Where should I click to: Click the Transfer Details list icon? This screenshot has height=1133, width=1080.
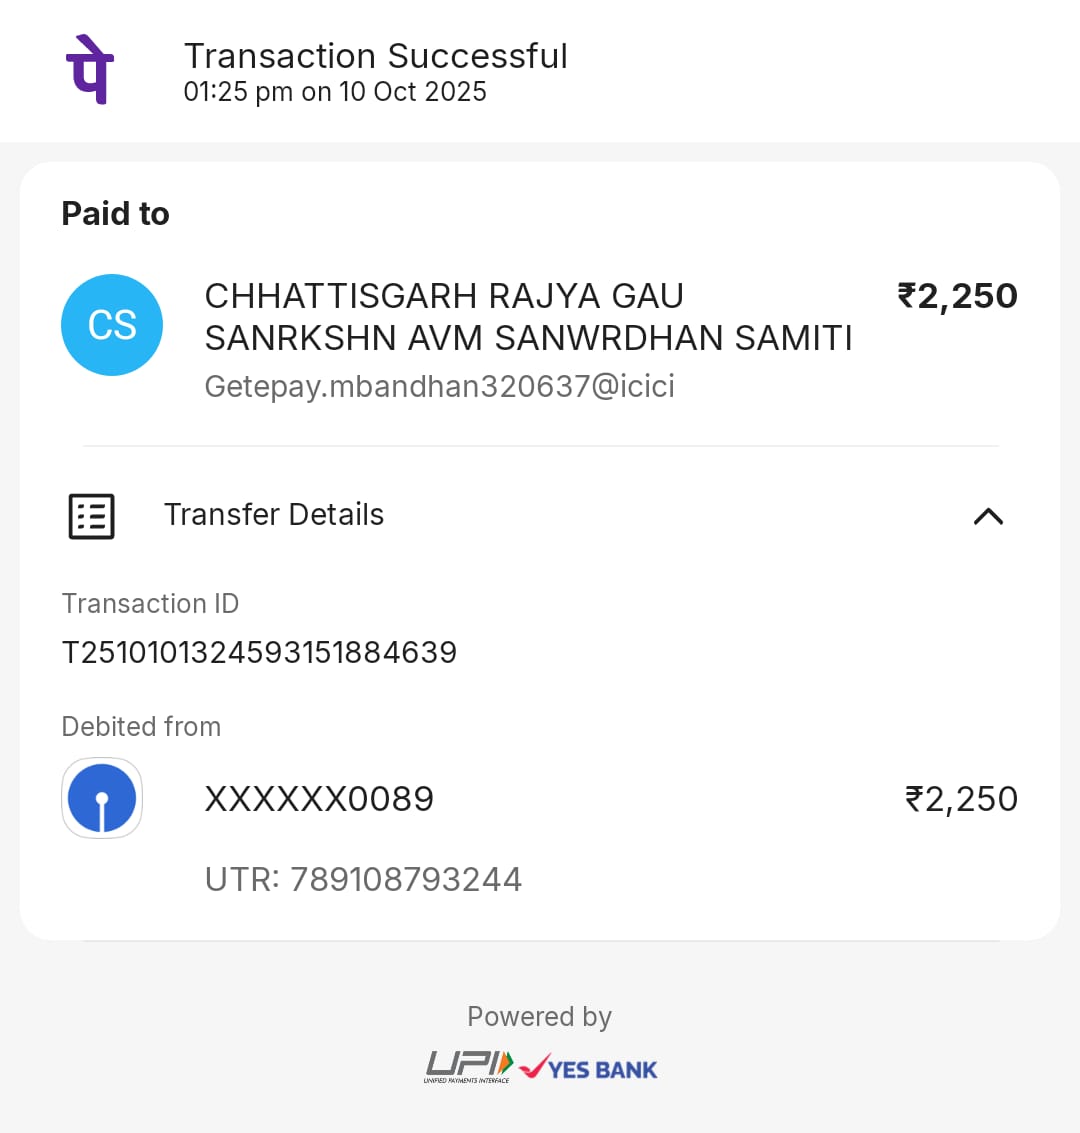point(91,516)
